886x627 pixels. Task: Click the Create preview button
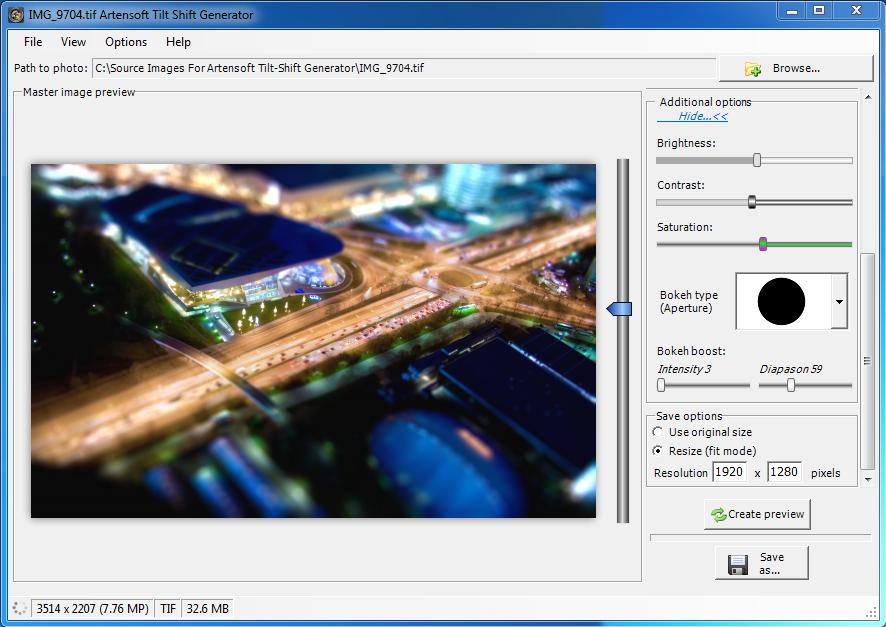tap(757, 515)
